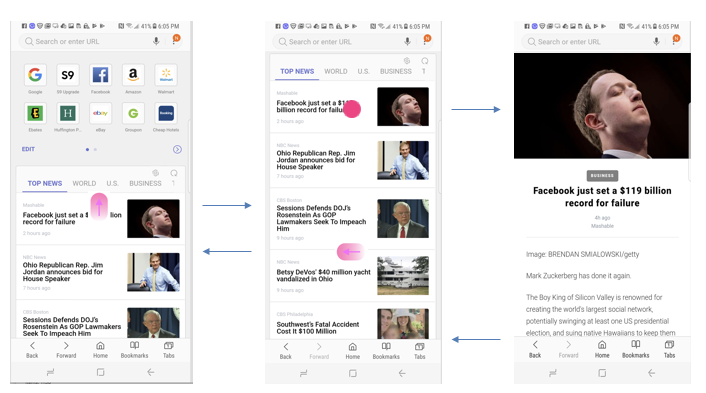
Task: Open notification menu icon in middle phone
Action: click(x=426, y=40)
